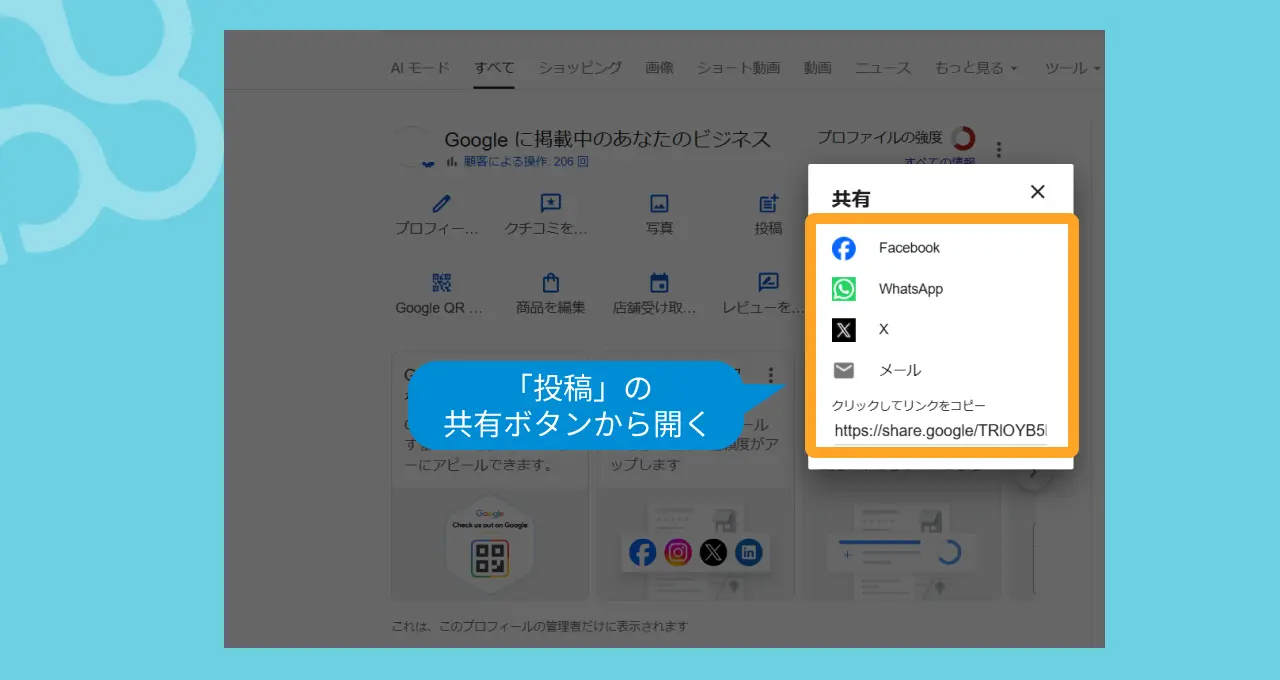
Task: Share via the WhatsApp icon
Action: pyautogui.click(x=844, y=289)
